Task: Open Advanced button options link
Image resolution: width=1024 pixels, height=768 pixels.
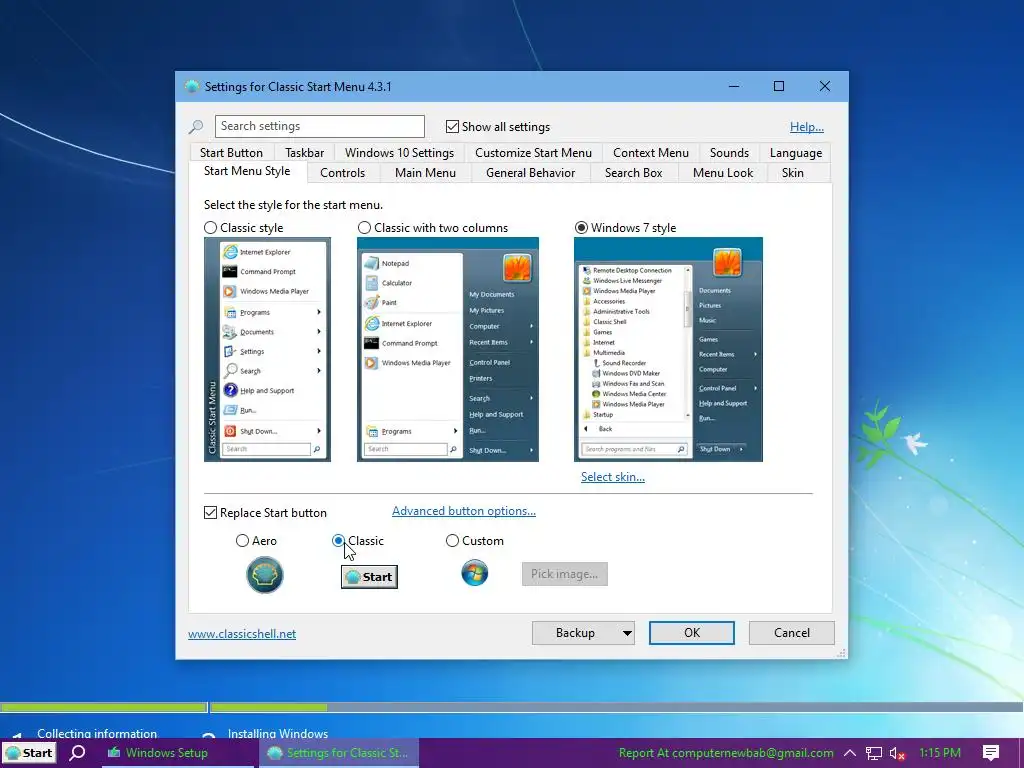Action: pyautogui.click(x=464, y=511)
